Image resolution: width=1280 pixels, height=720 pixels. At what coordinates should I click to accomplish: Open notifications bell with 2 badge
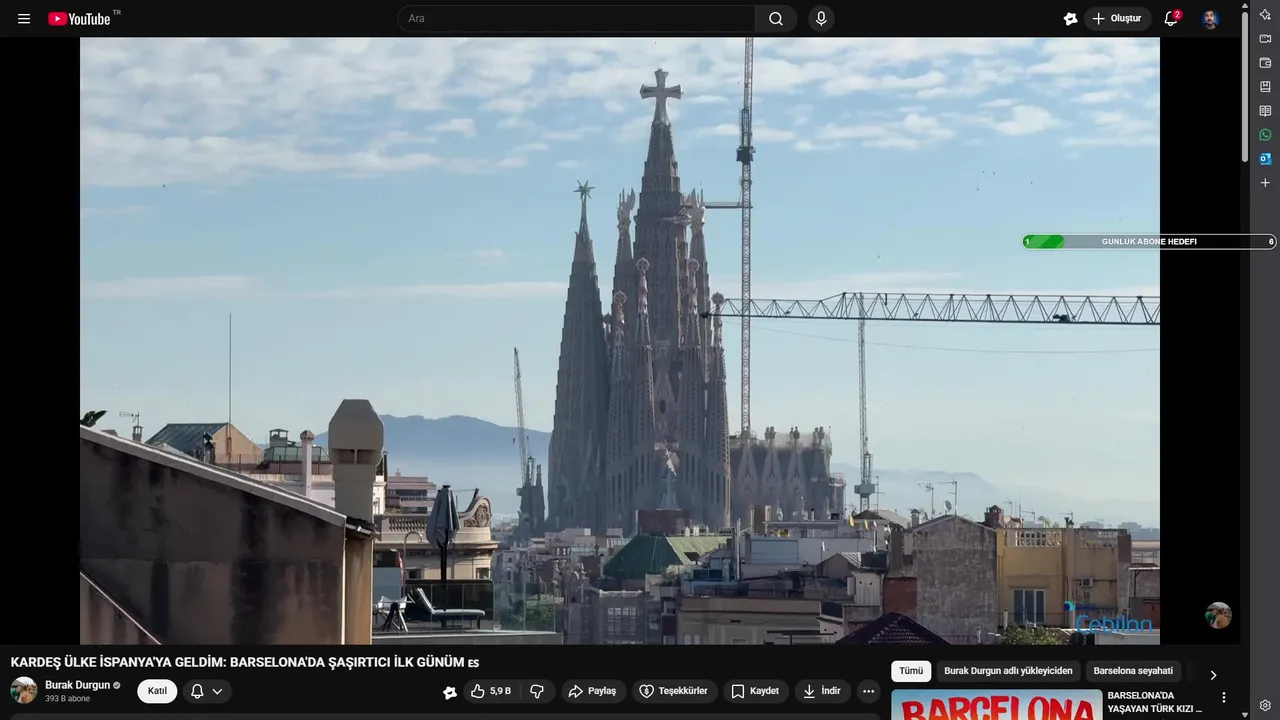[1171, 19]
